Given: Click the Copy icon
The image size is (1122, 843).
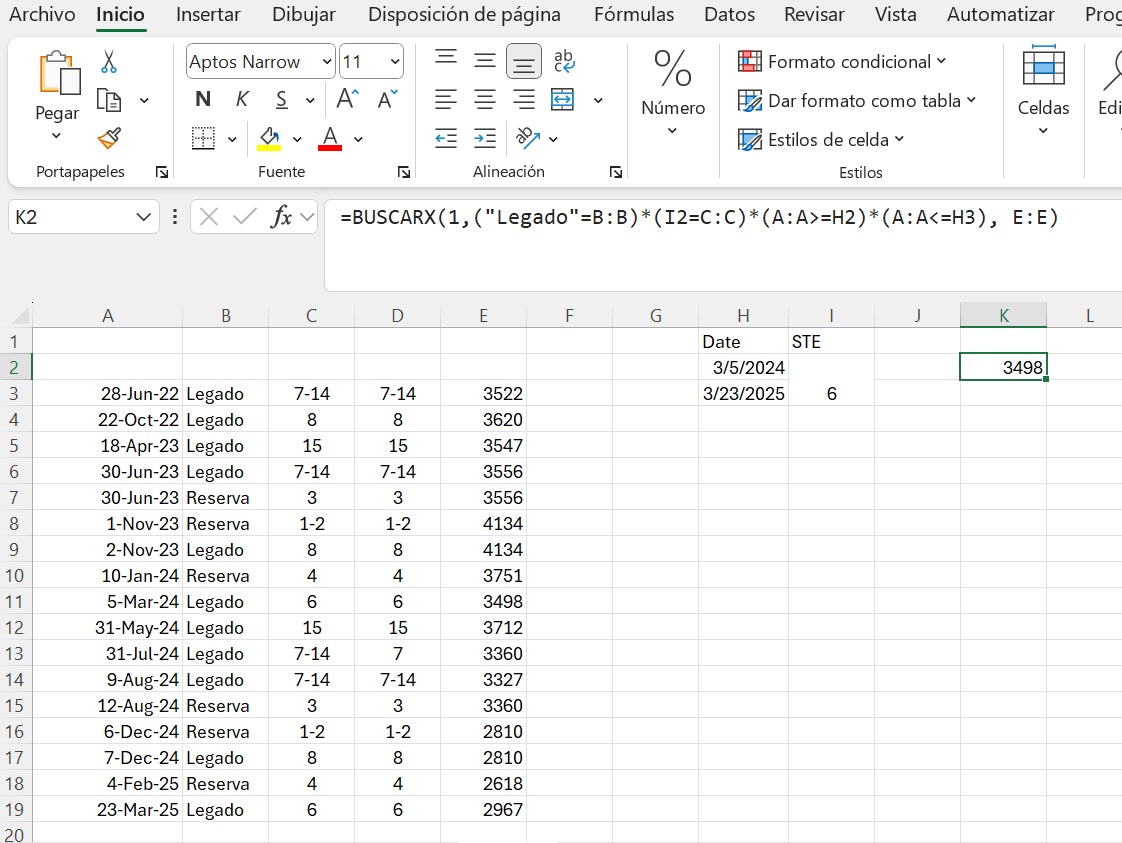Looking at the screenshot, I should (109, 100).
